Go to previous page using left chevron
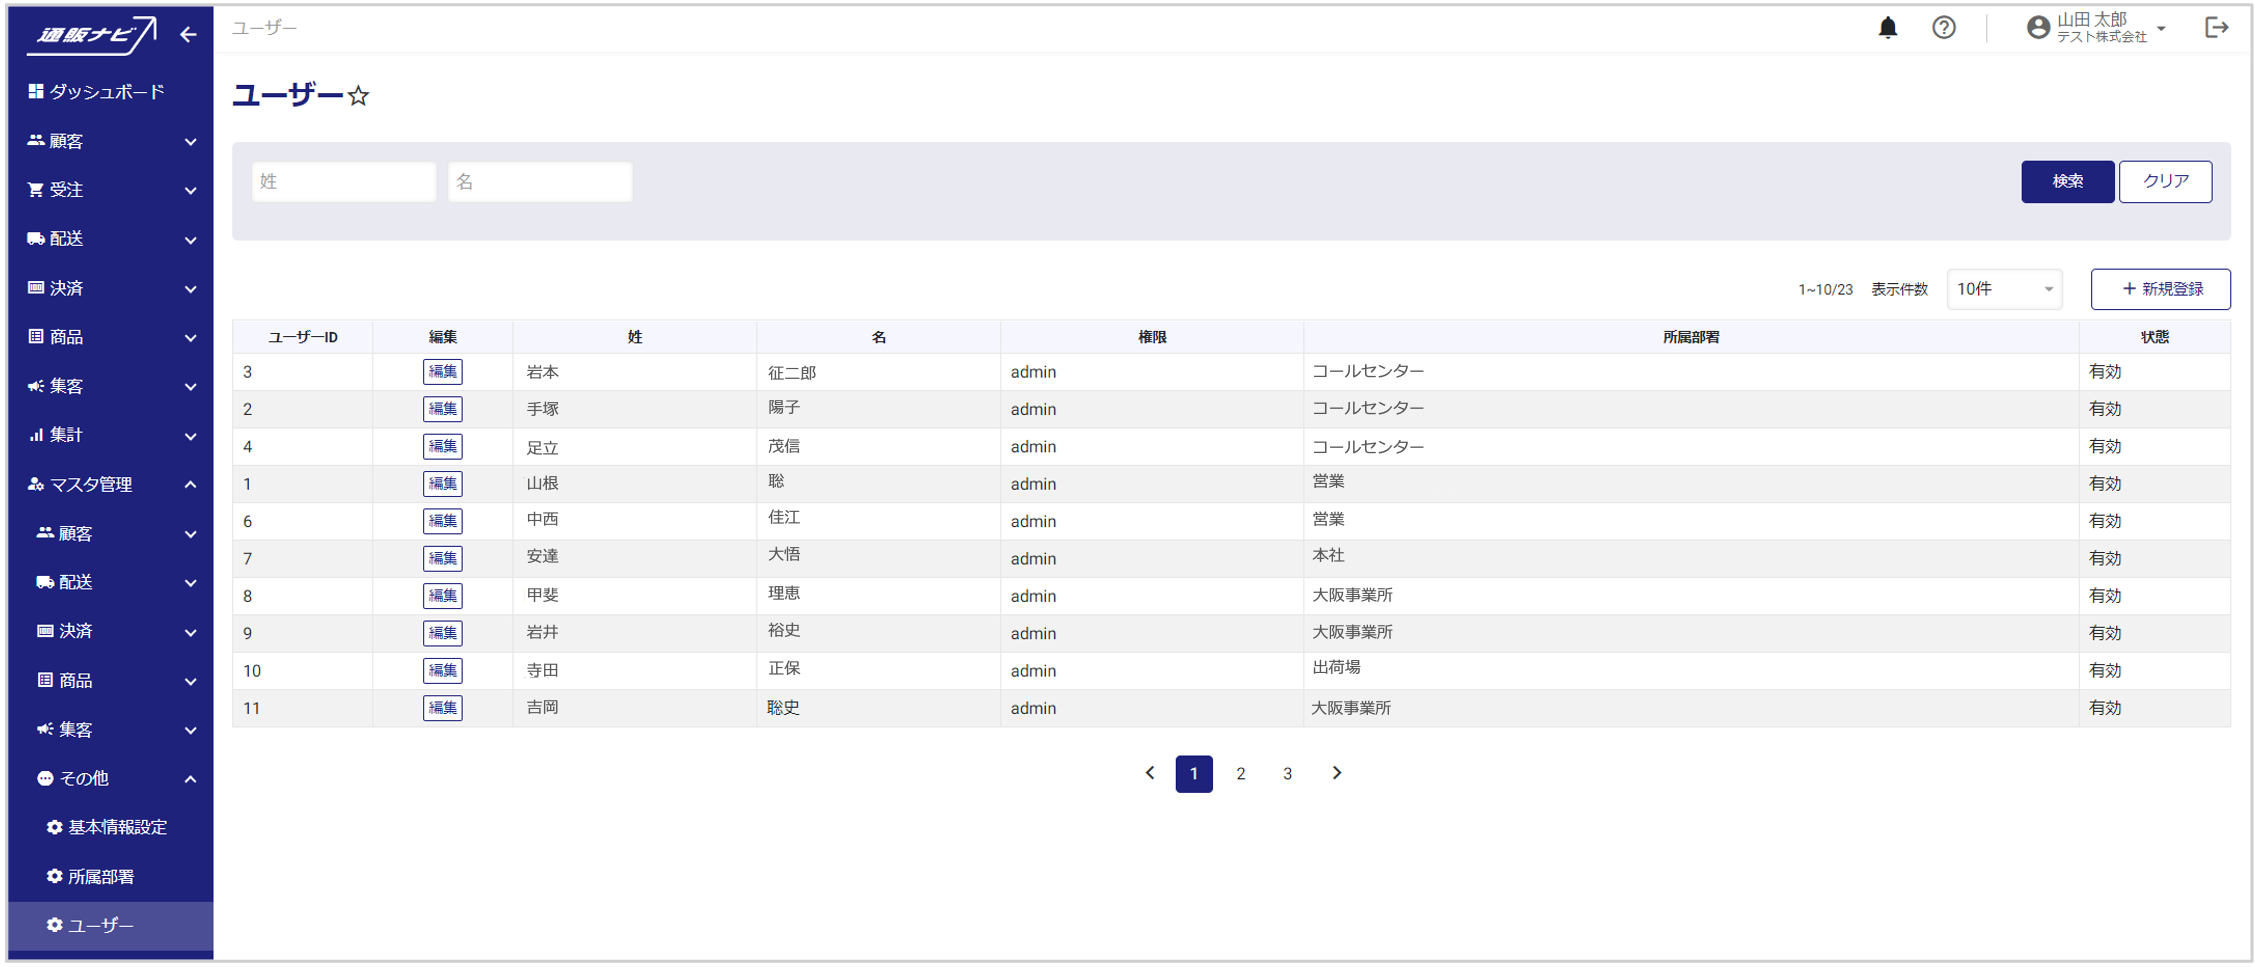 [1150, 773]
